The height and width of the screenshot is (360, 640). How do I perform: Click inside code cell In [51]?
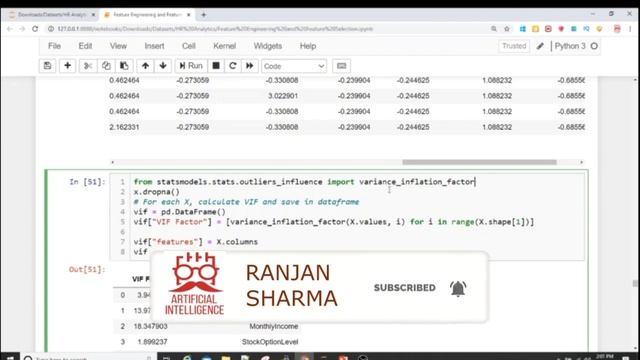347,217
